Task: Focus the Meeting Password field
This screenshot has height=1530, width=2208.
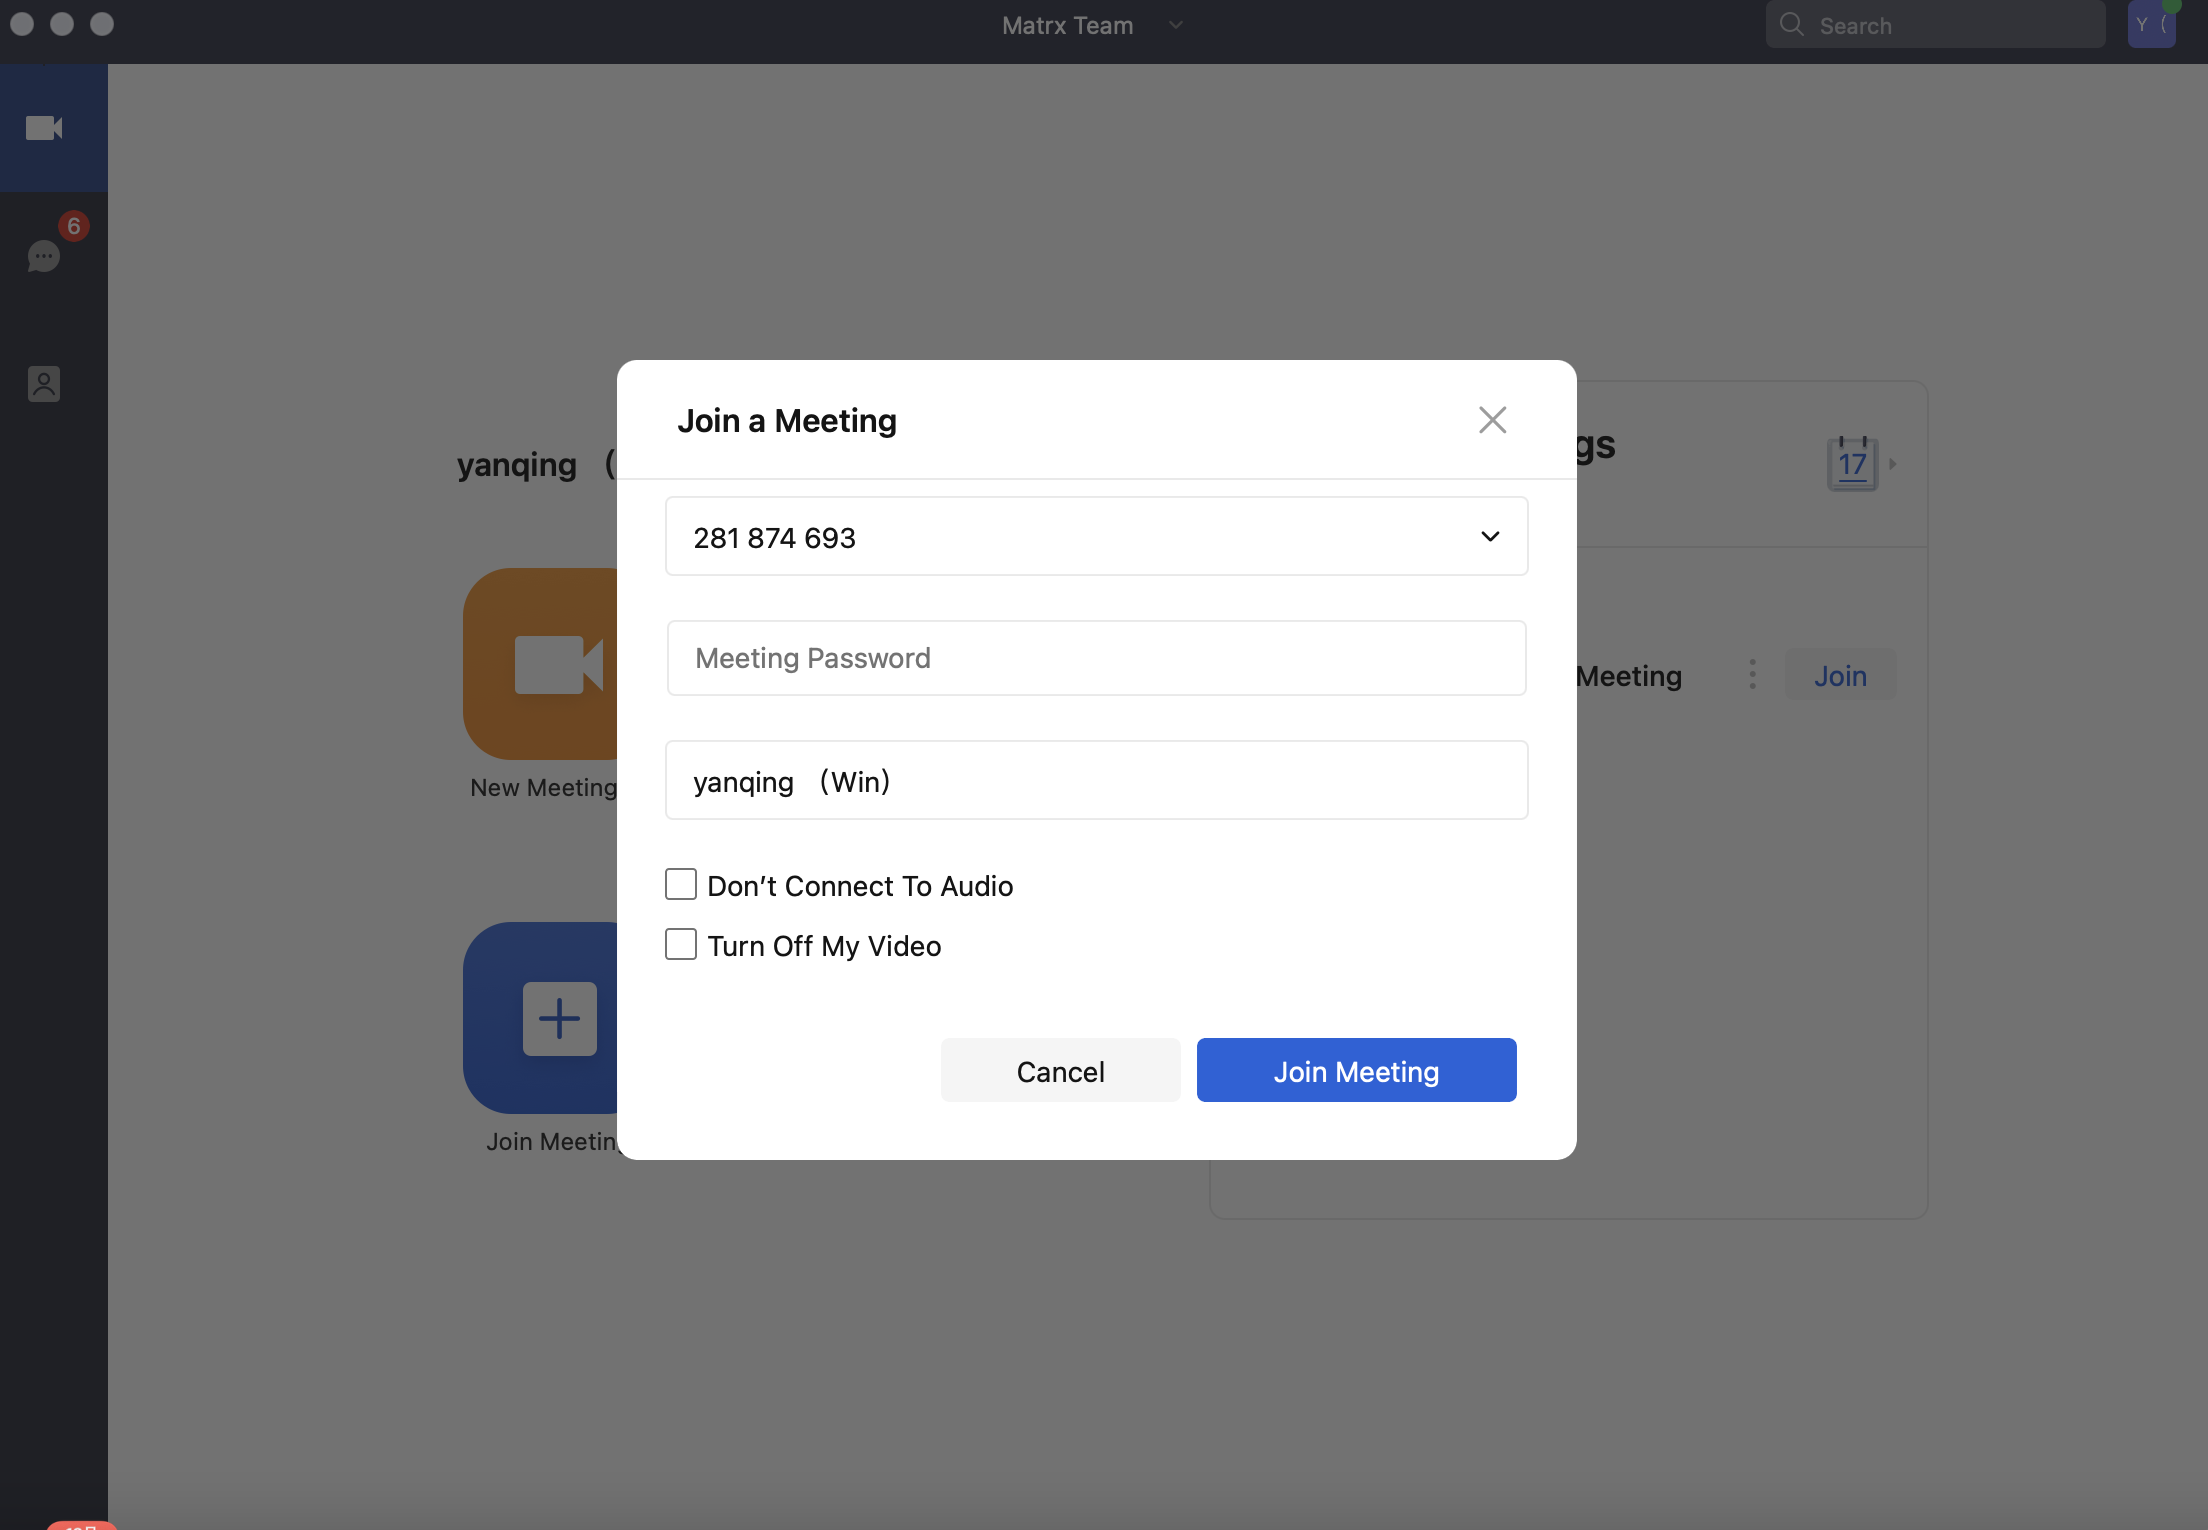Action: 1096,658
